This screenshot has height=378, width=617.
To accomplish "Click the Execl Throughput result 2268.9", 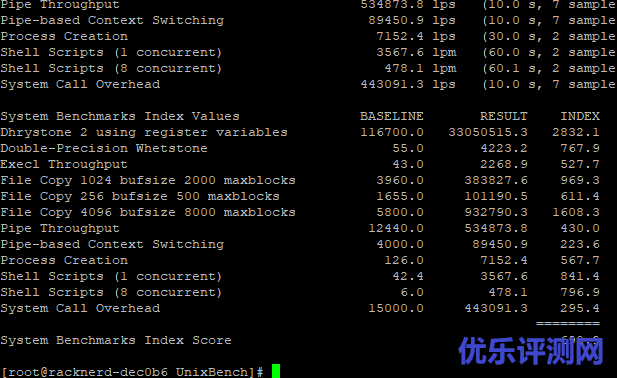I will pos(504,164).
